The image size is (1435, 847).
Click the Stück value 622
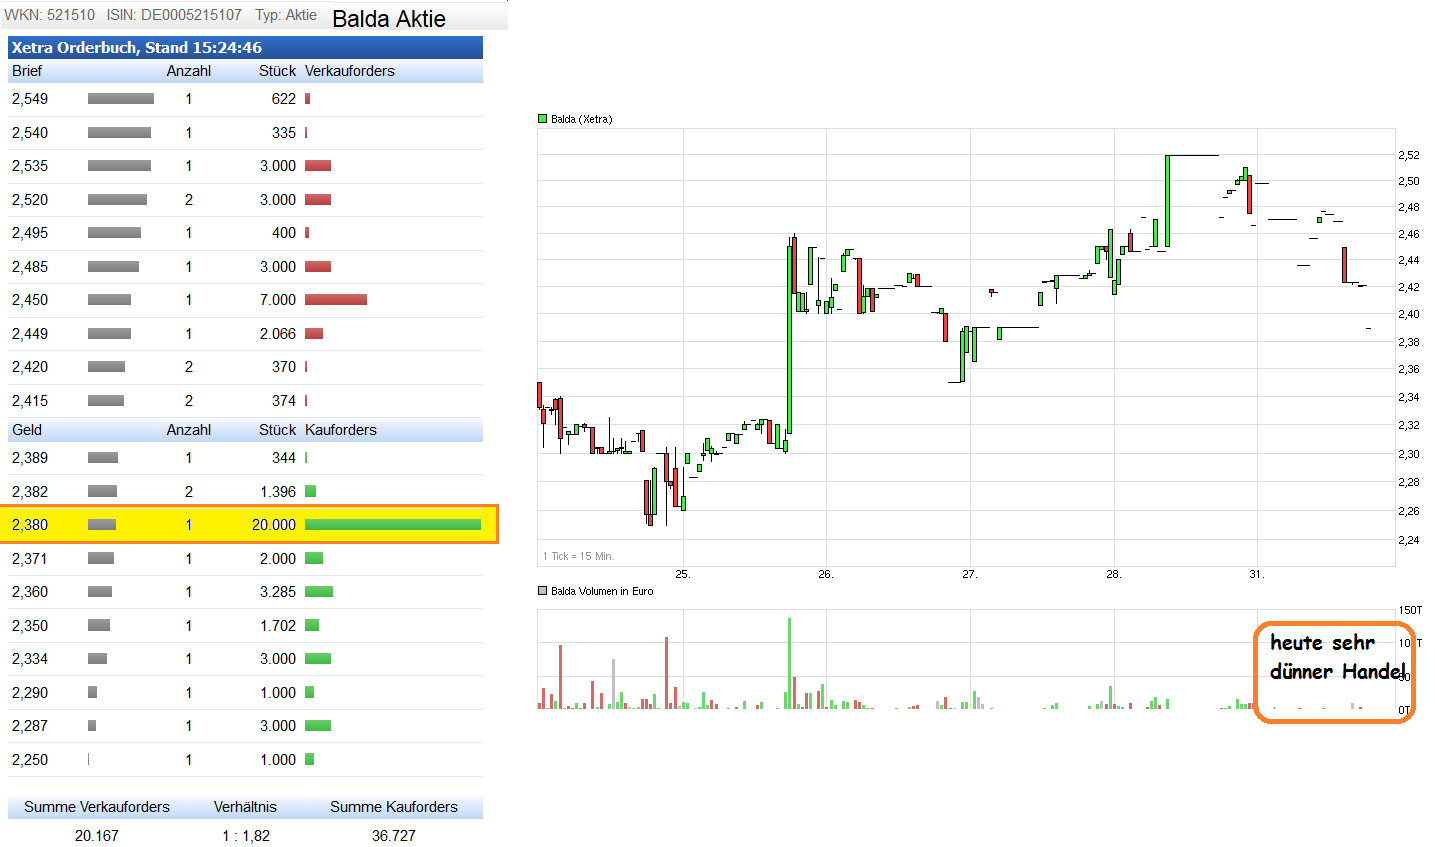(284, 99)
